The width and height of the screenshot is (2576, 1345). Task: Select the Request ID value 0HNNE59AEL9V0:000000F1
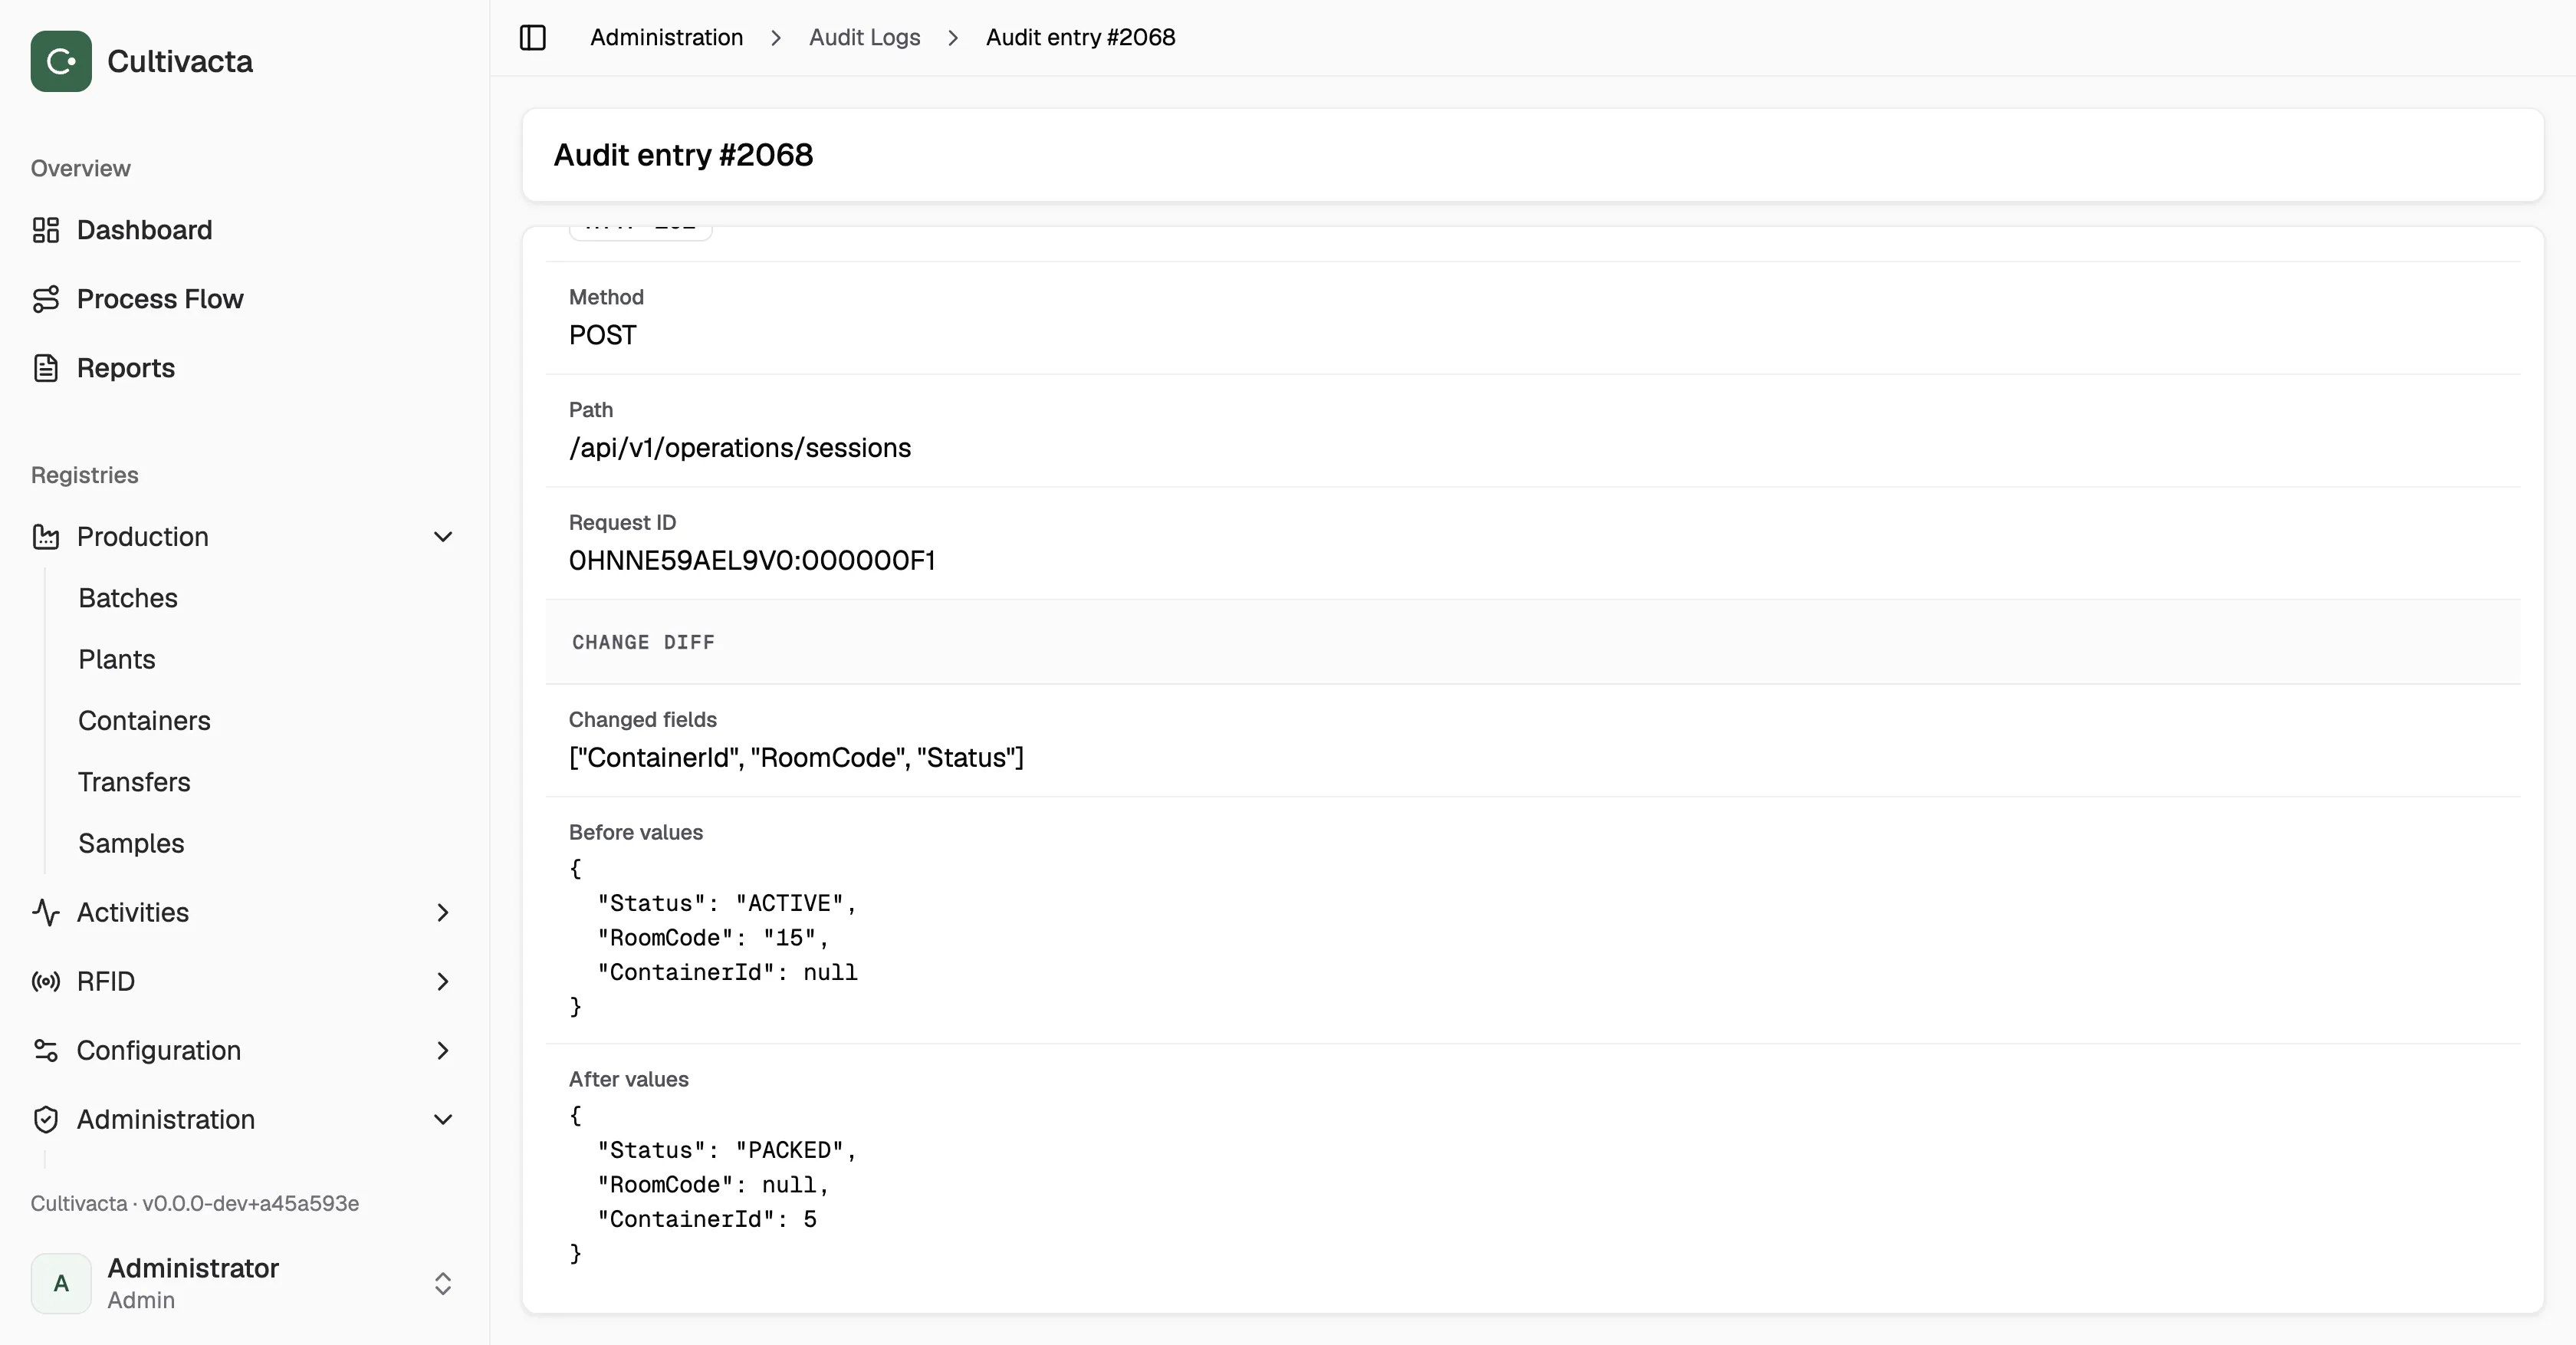pyautogui.click(x=752, y=560)
